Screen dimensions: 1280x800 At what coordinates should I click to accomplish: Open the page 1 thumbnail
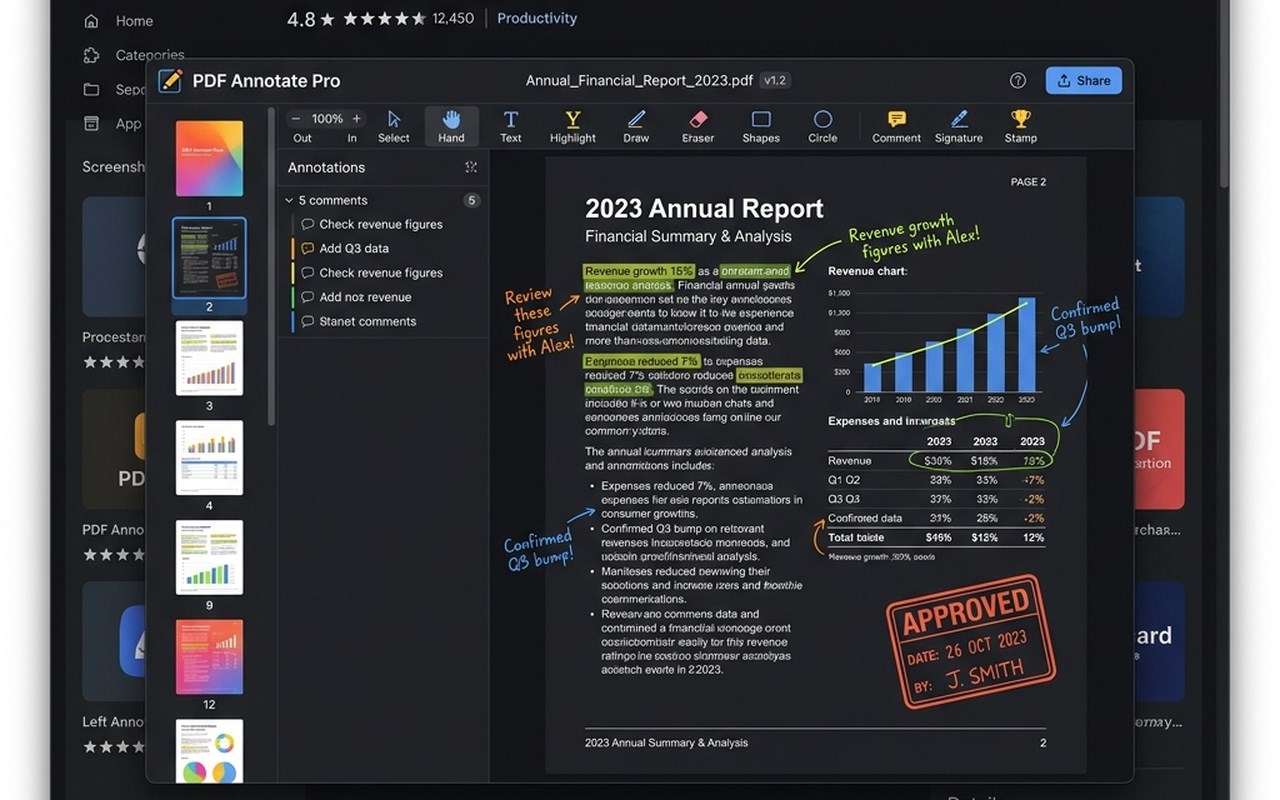click(x=209, y=158)
